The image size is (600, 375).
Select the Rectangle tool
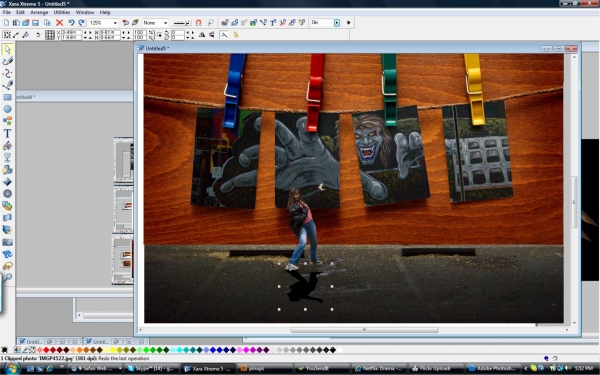click(x=7, y=97)
